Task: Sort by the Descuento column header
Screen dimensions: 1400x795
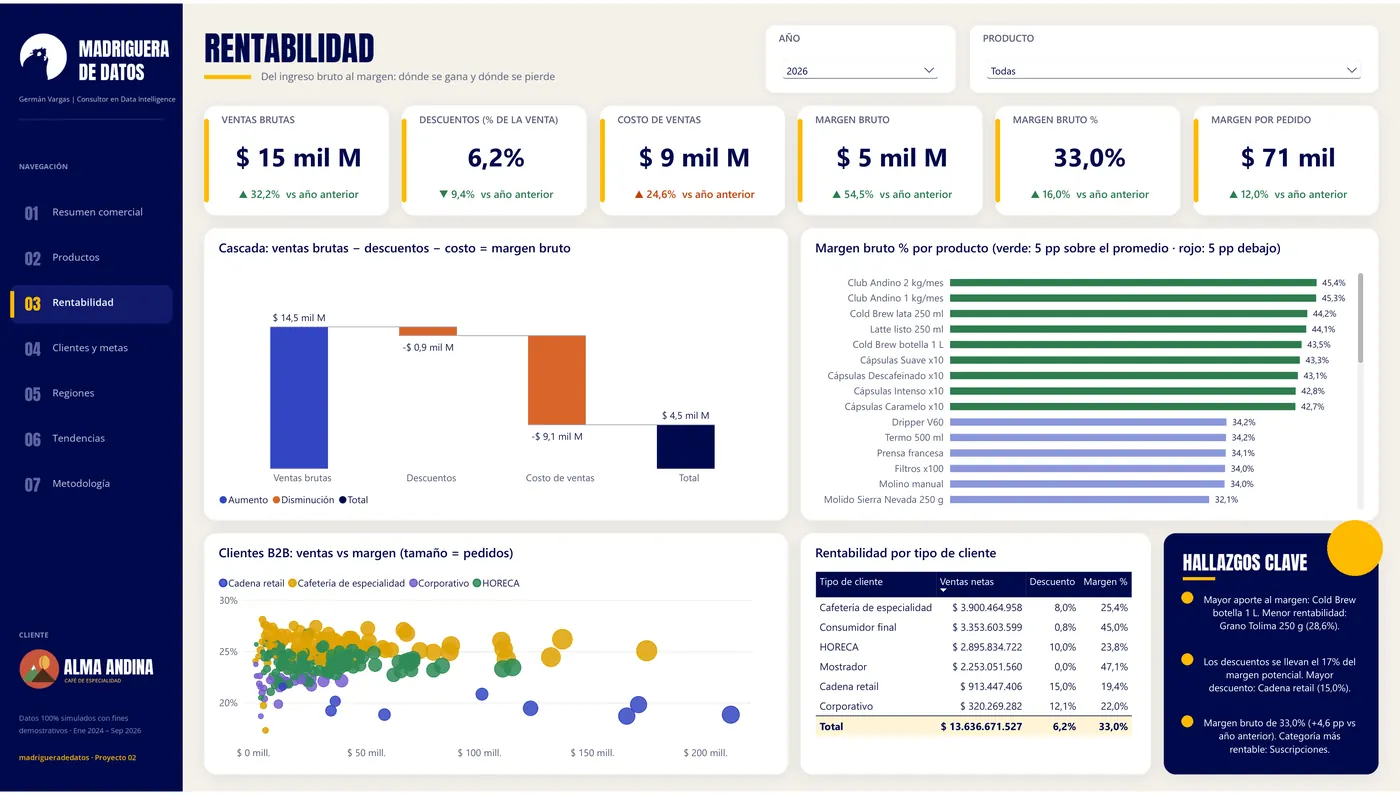Action: 1052,582
